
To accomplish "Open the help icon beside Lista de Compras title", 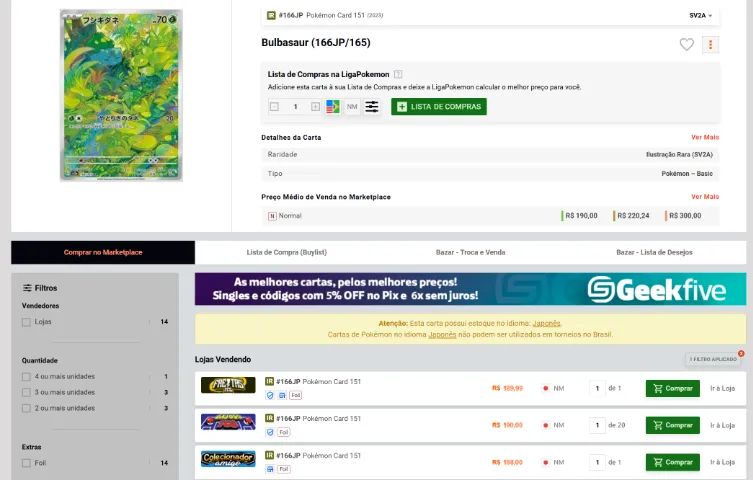I will 398,74.
